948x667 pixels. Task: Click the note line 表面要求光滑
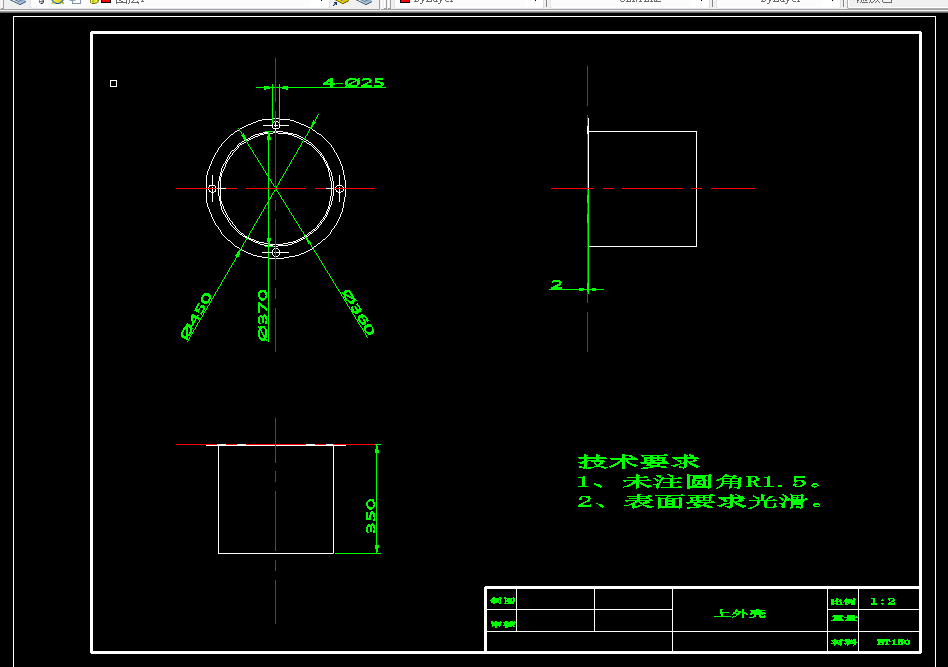(700, 501)
